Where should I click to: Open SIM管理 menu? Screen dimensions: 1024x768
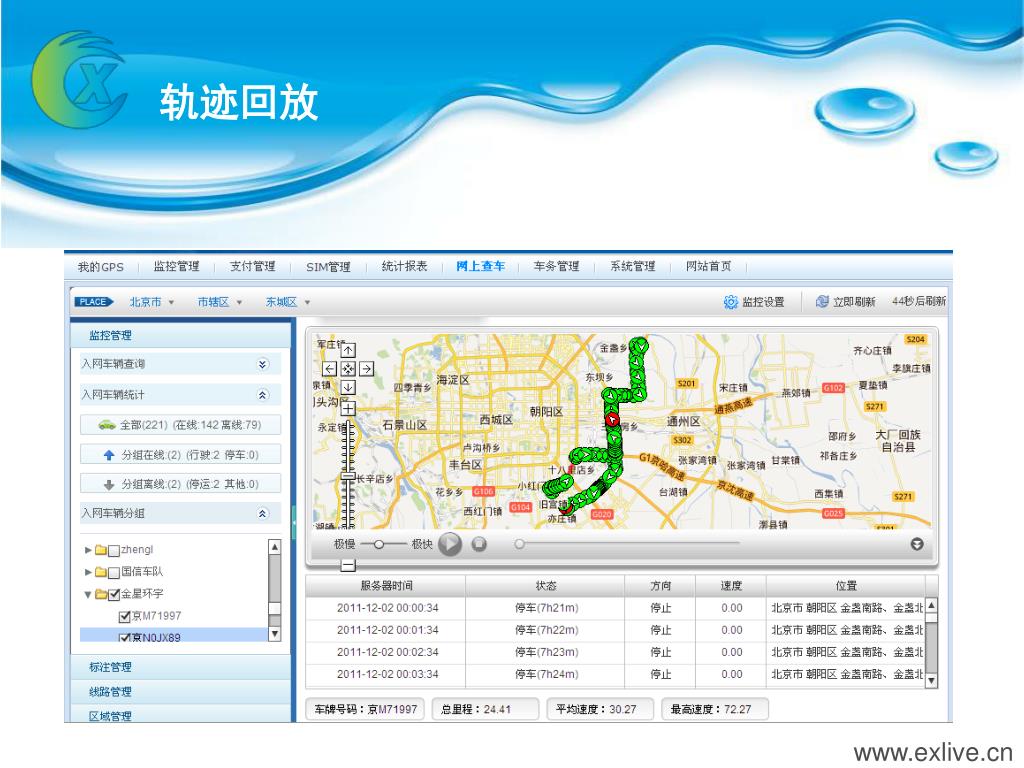tap(328, 266)
